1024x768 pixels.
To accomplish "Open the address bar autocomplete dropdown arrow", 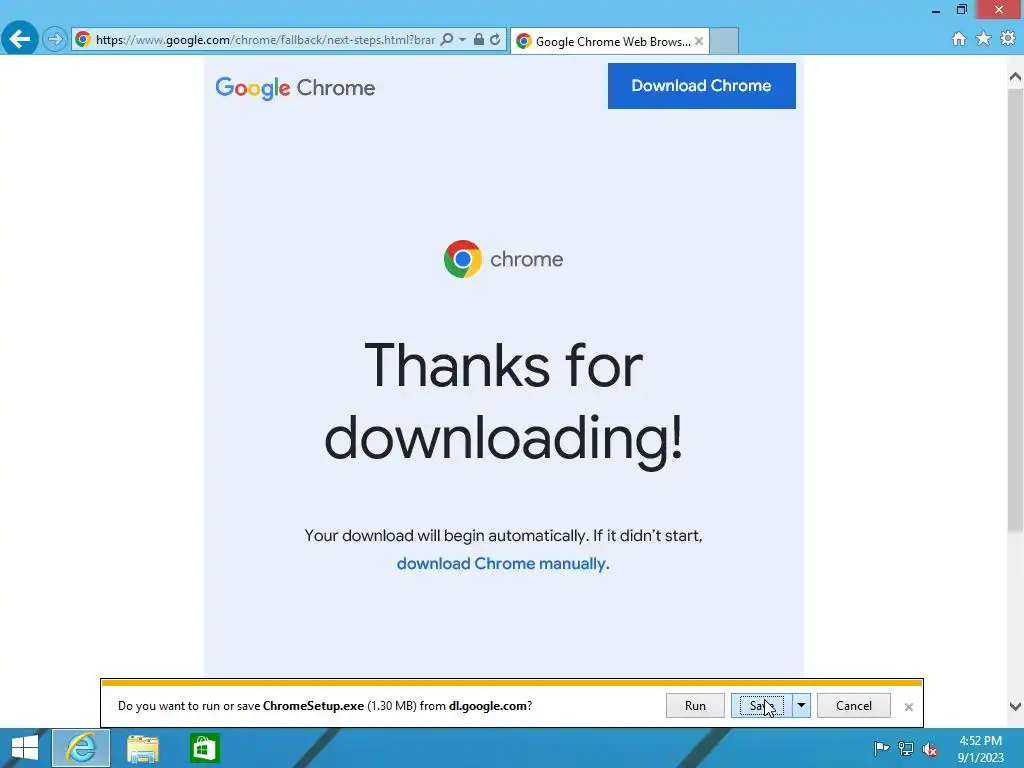I will point(462,40).
